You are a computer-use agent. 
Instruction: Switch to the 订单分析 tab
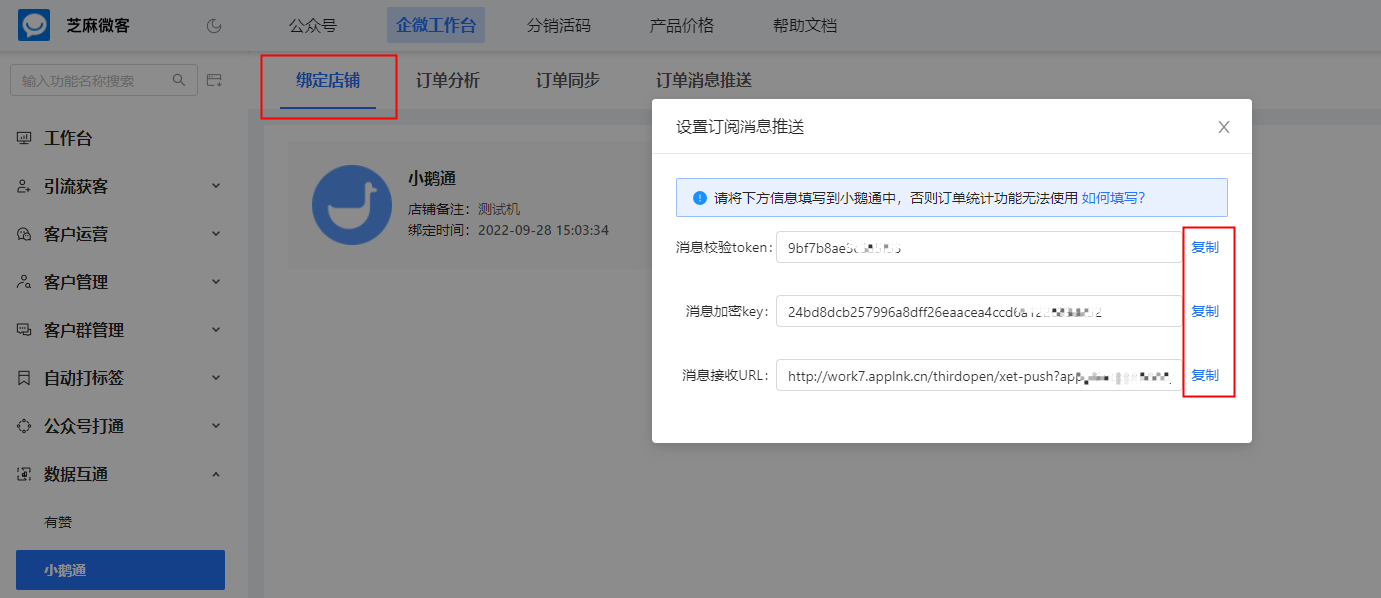click(448, 80)
